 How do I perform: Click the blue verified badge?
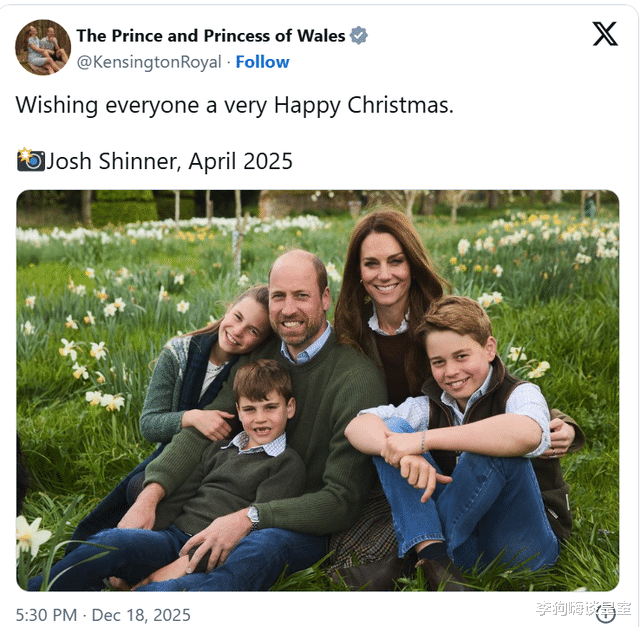(358, 36)
